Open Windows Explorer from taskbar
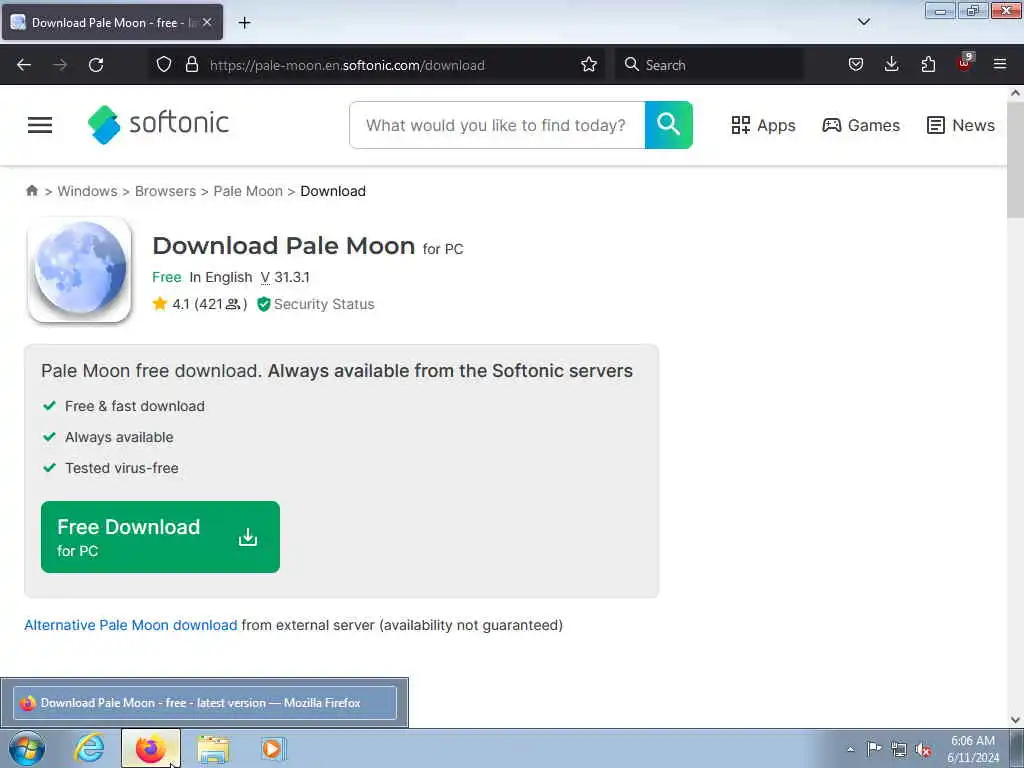1024x768 pixels. [x=213, y=748]
